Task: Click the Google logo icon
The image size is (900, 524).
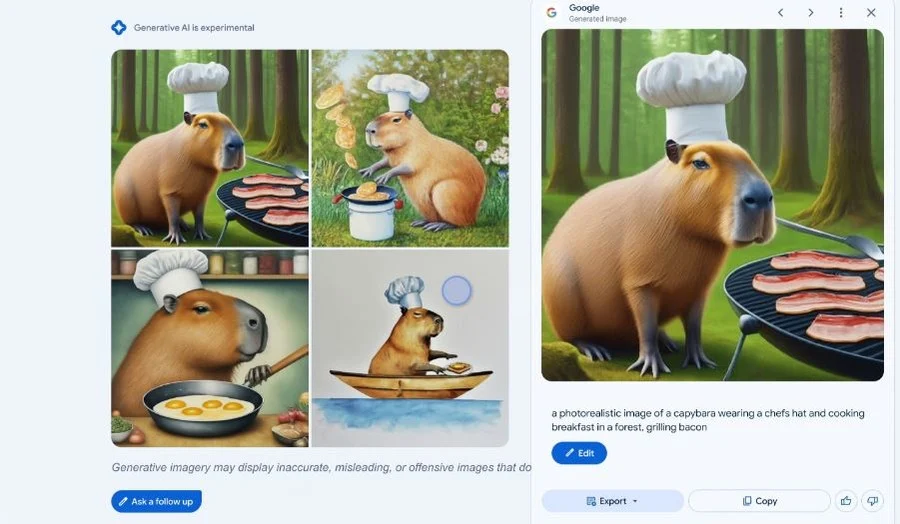Action: pyautogui.click(x=552, y=13)
